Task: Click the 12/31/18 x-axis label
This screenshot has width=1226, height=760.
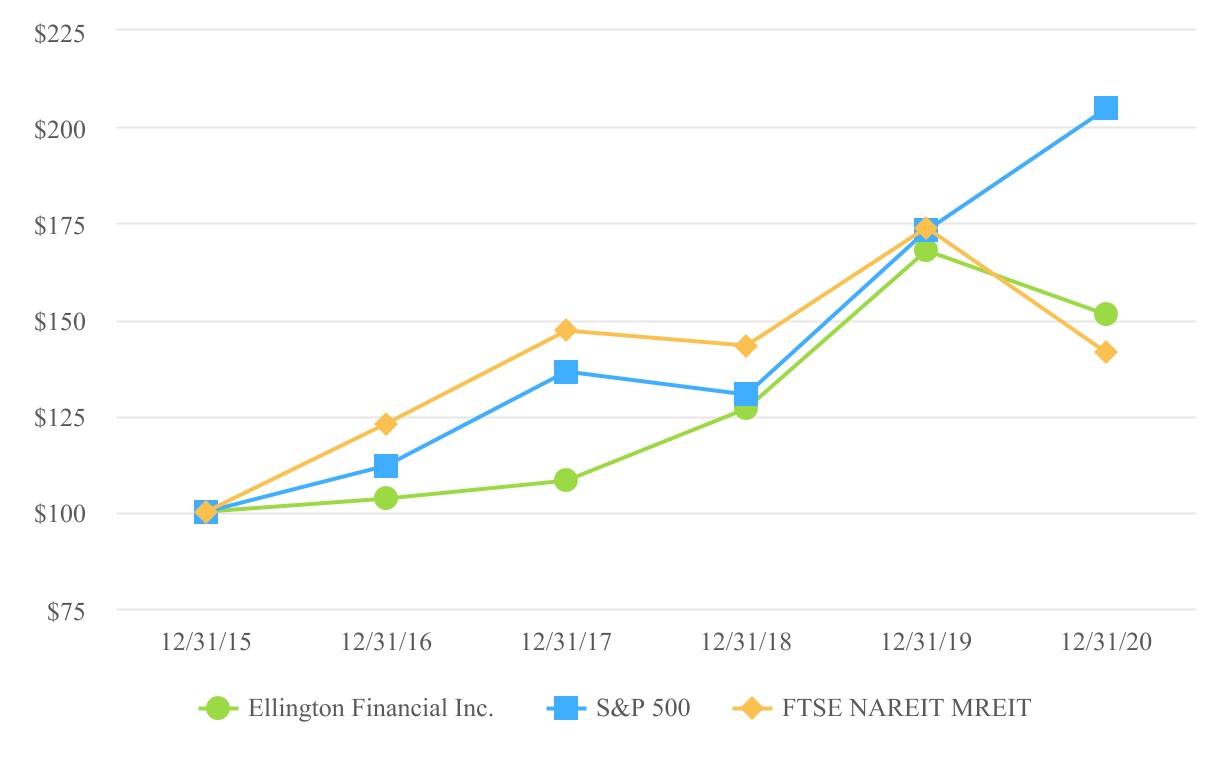Action: [746, 643]
